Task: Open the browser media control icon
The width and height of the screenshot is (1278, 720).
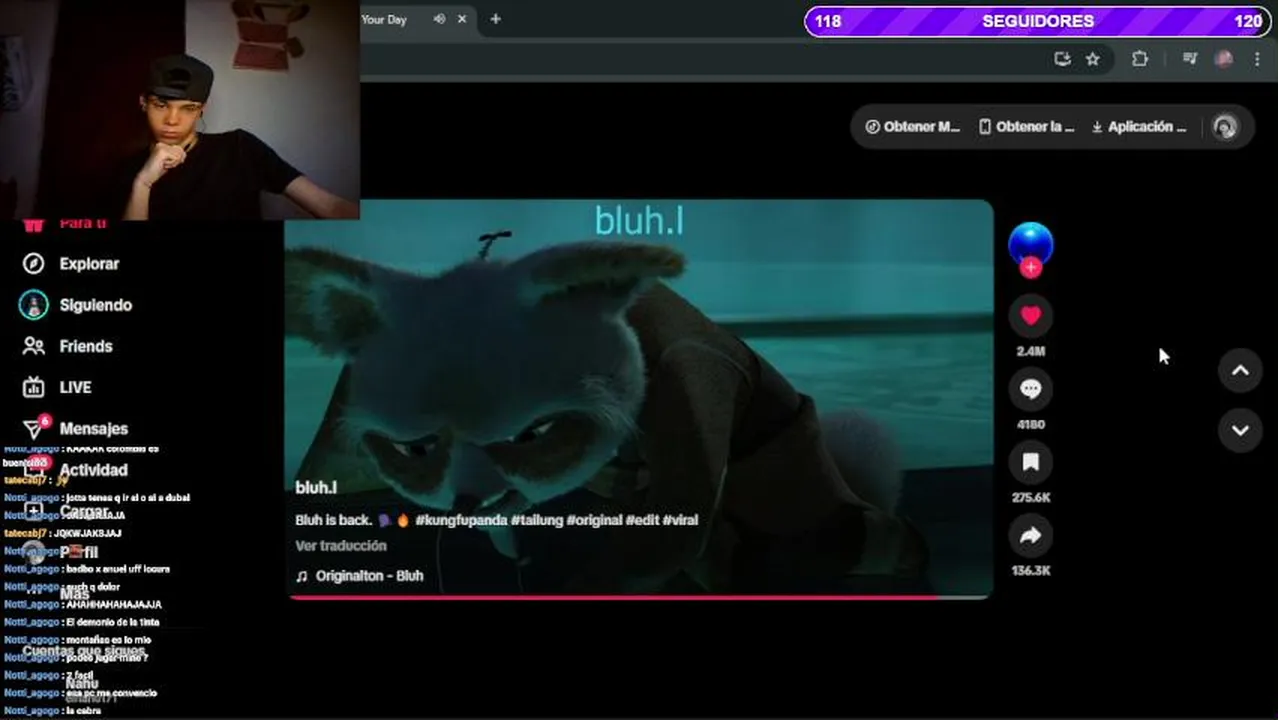Action: [1190, 59]
